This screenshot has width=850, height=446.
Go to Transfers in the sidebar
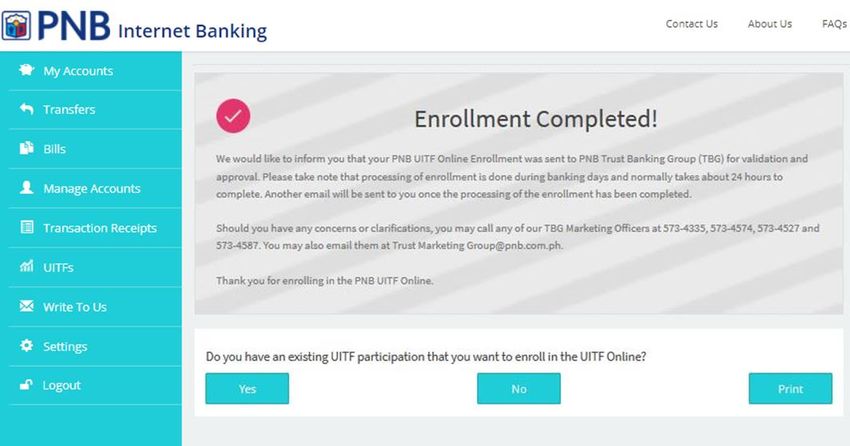pos(94,109)
